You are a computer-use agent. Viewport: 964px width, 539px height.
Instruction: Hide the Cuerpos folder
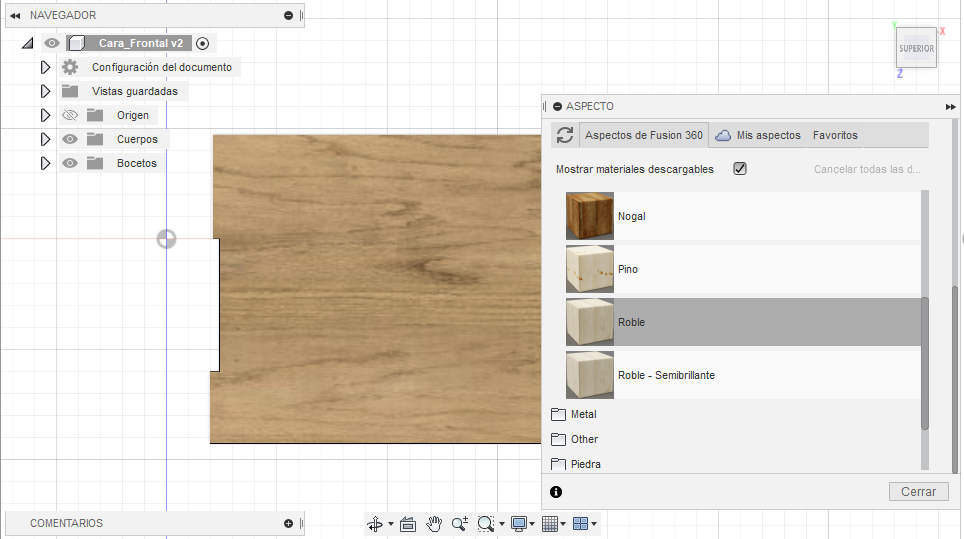[x=70, y=139]
